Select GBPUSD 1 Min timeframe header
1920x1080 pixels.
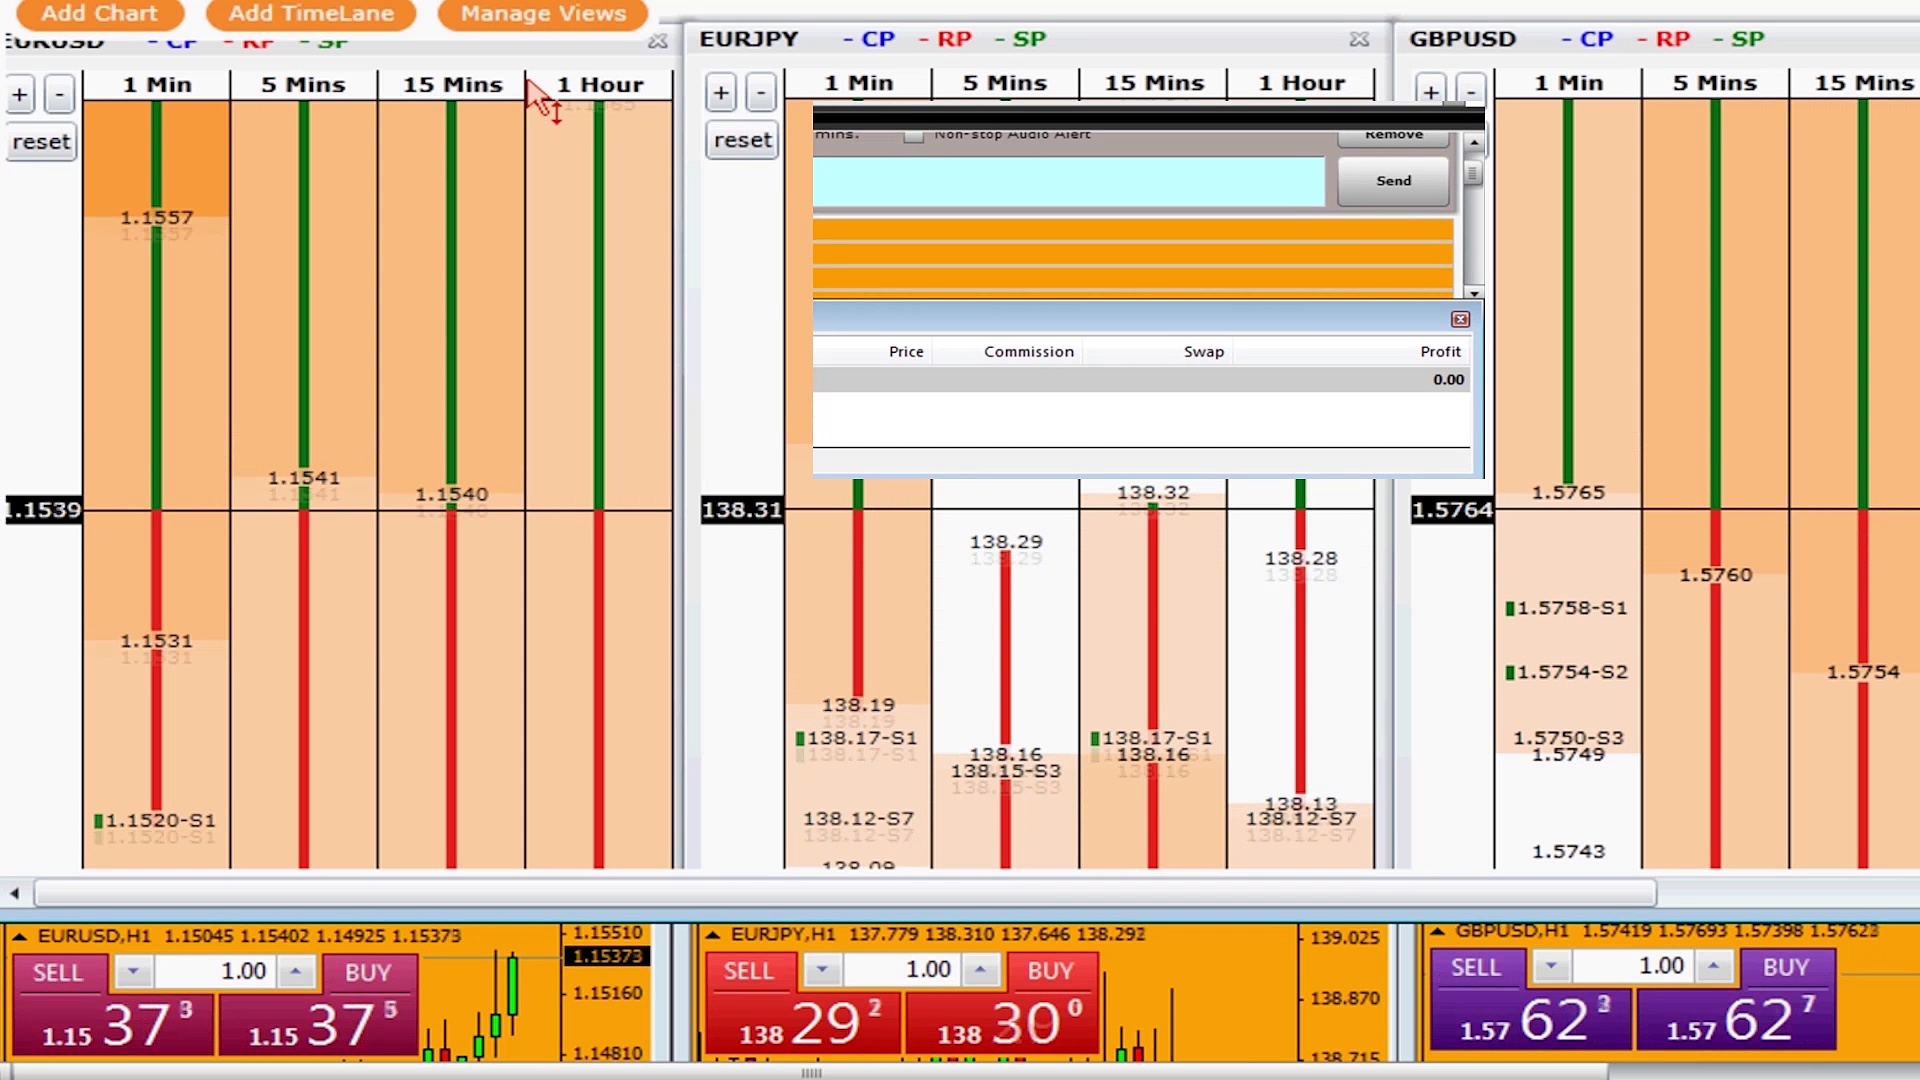coord(1568,83)
